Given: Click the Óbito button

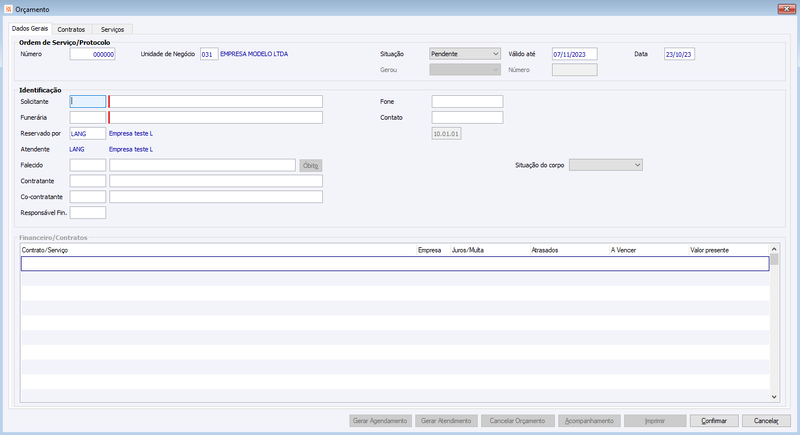Looking at the screenshot, I should tap(311, 165).
